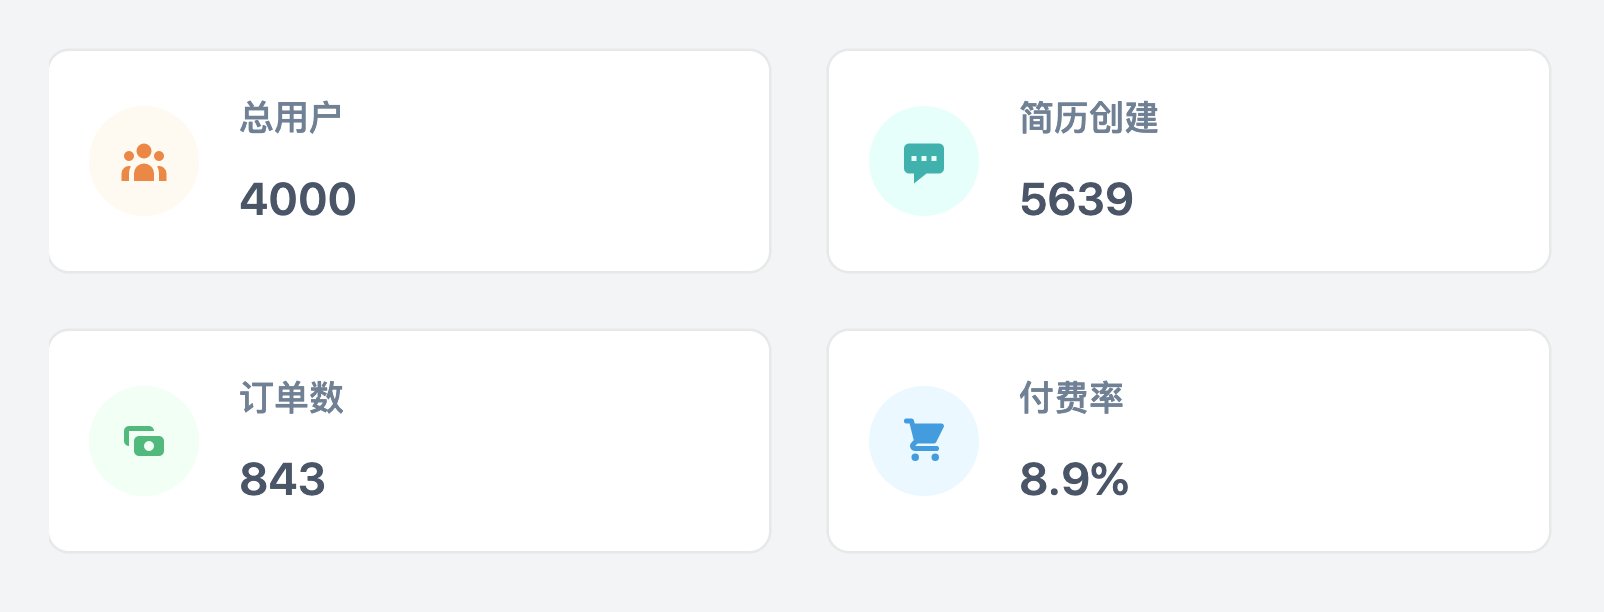Screen dimensions: 1604x612
Task: Click the value 843
Action: [284, 480]
